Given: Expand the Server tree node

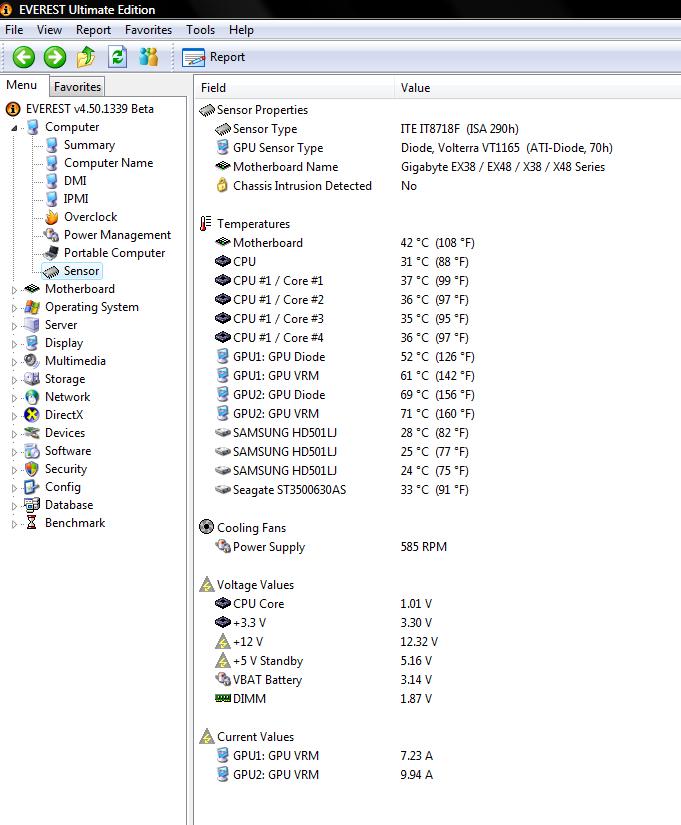Looking at the screenshot, I should click(14, 326).
